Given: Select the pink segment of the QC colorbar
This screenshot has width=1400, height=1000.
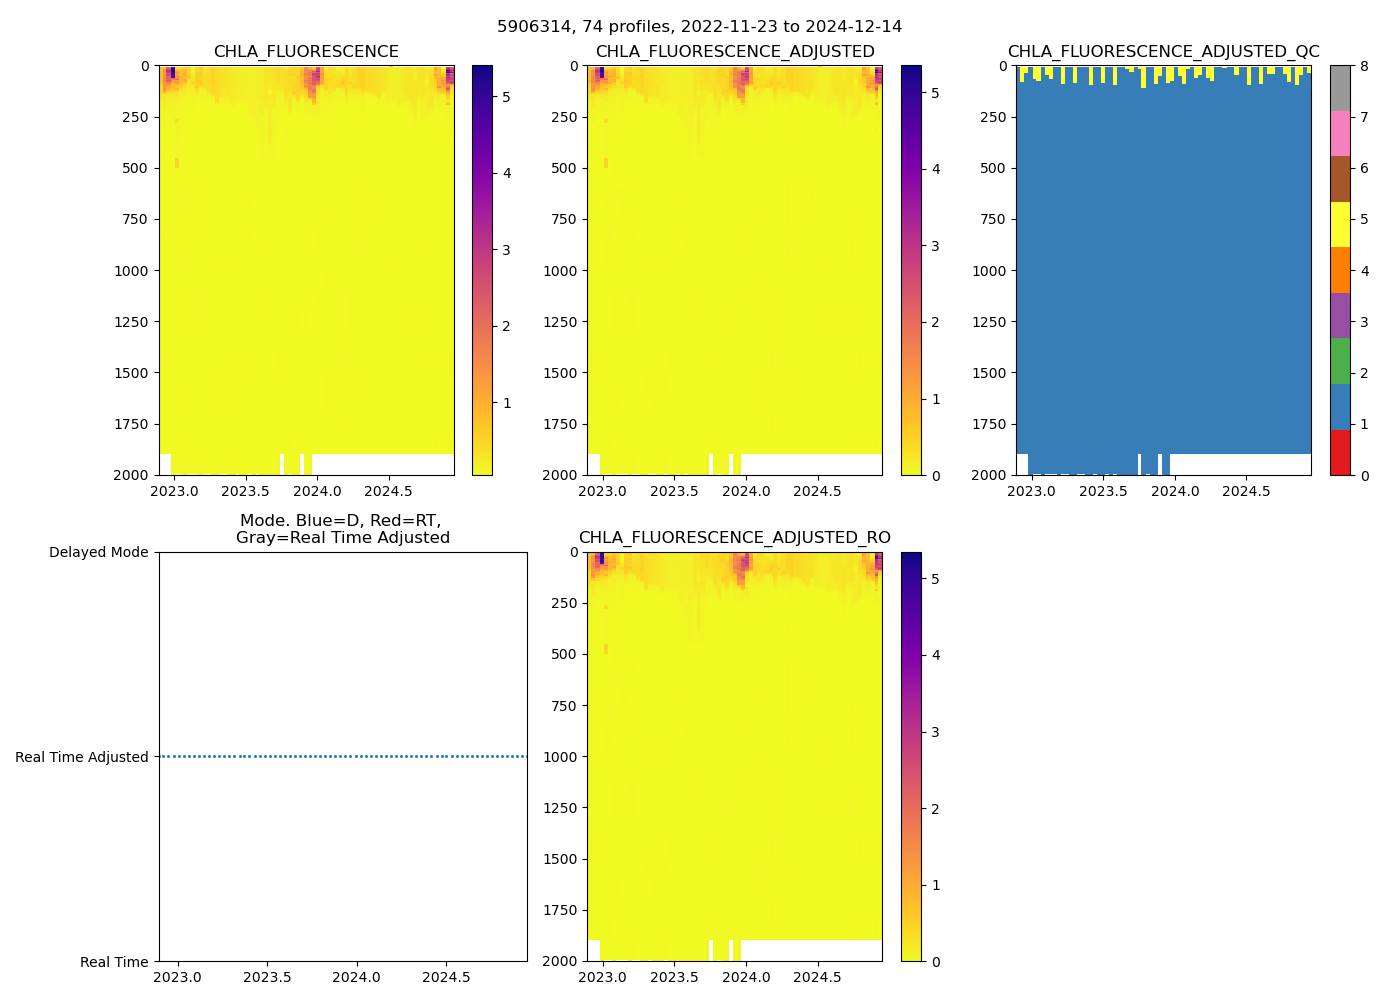Looking at the screenshot, I should (x=1340, y=133).
